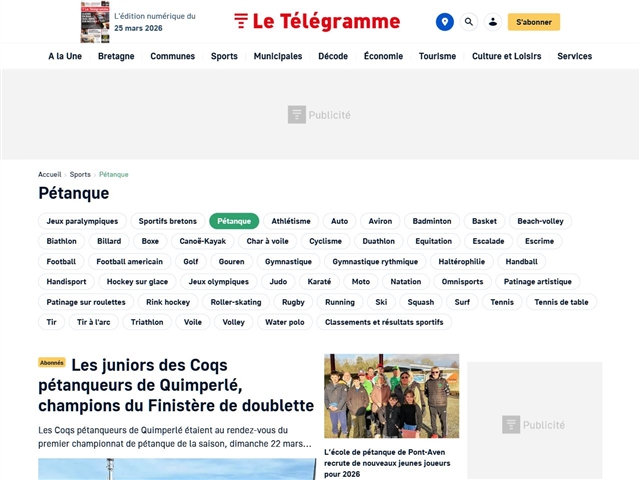Select the Haltérophilie tag
Image resolution: width=640 pixels, height=480 pixels.
[x=462, y=262]
